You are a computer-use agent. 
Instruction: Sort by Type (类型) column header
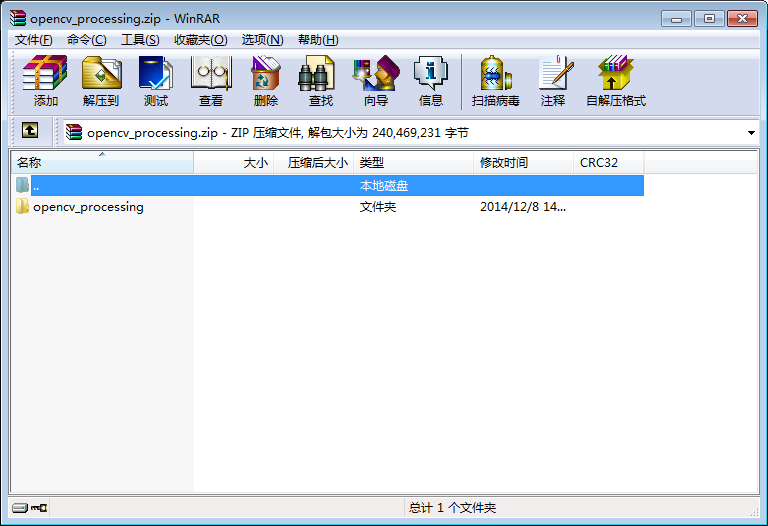413,163
